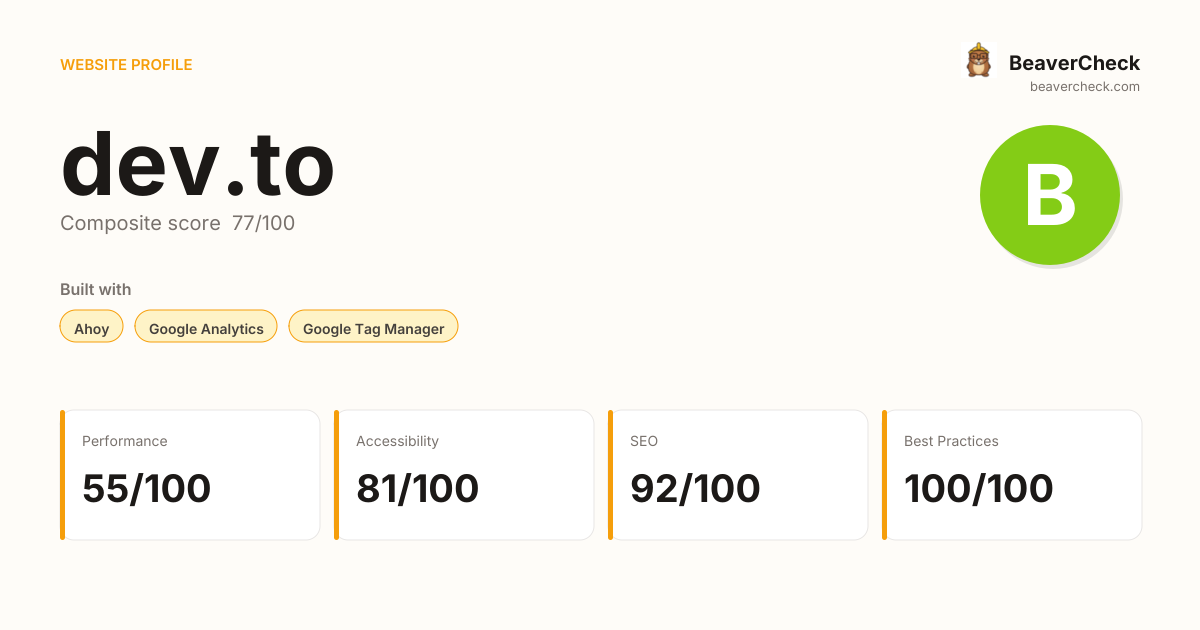Click the WEBSITE PROFILE heading
Image resolution: width=1200 pixels, height=630 pixels.
pyautogui.click(x=126, y=65)
